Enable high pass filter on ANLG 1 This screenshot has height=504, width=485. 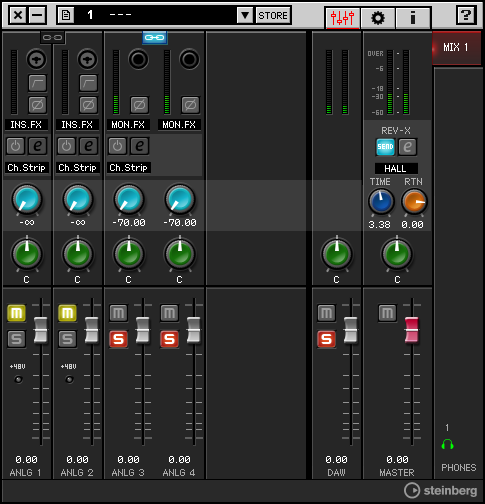point(37,83)
